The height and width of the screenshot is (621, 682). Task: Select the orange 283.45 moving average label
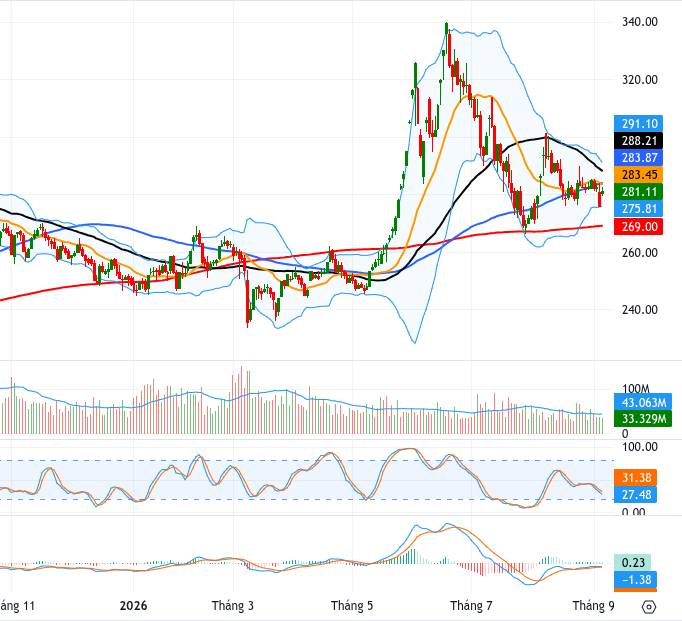638,175
